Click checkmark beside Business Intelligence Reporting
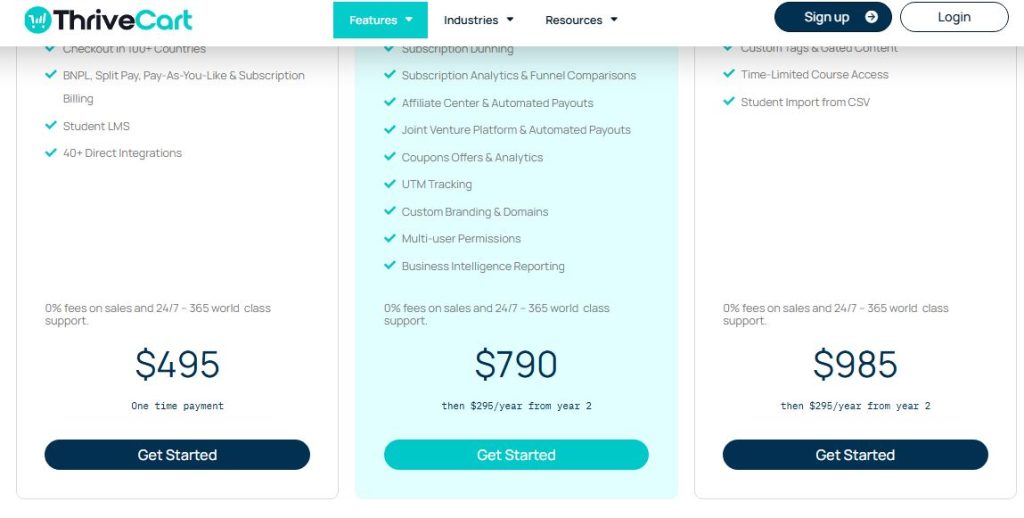Screen dimensions: 1024x518 pyautogui.click(x=390, y=265)
